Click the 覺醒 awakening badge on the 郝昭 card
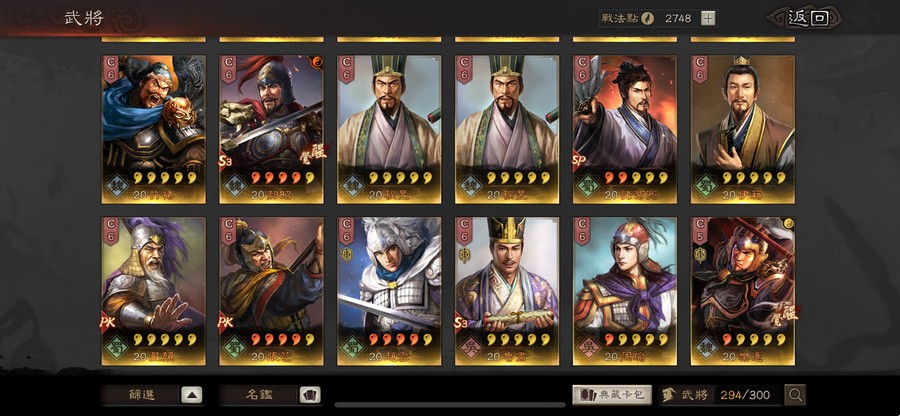Screen dimensions: 900x416 313,155
